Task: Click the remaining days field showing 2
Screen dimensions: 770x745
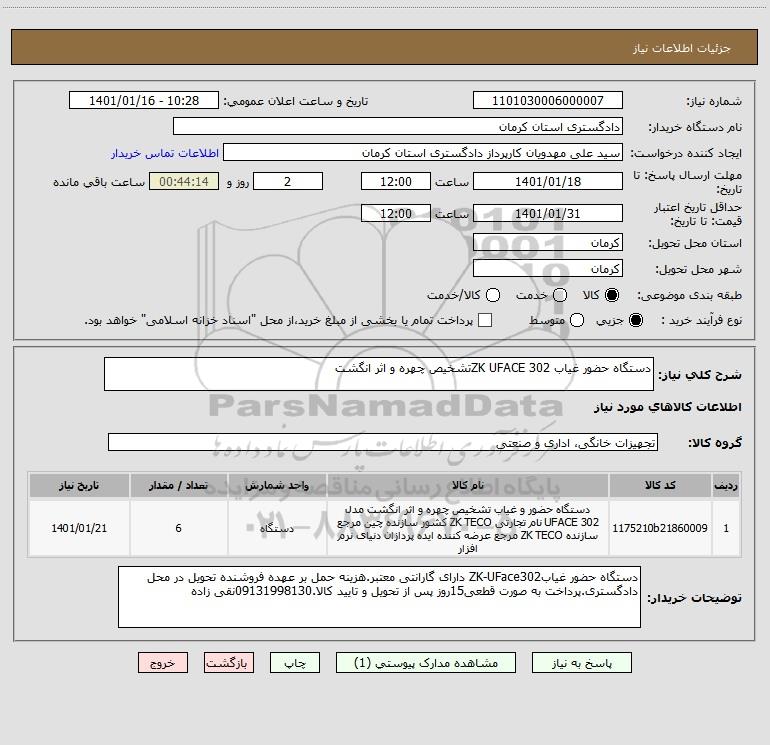Action: coord(288,181)
